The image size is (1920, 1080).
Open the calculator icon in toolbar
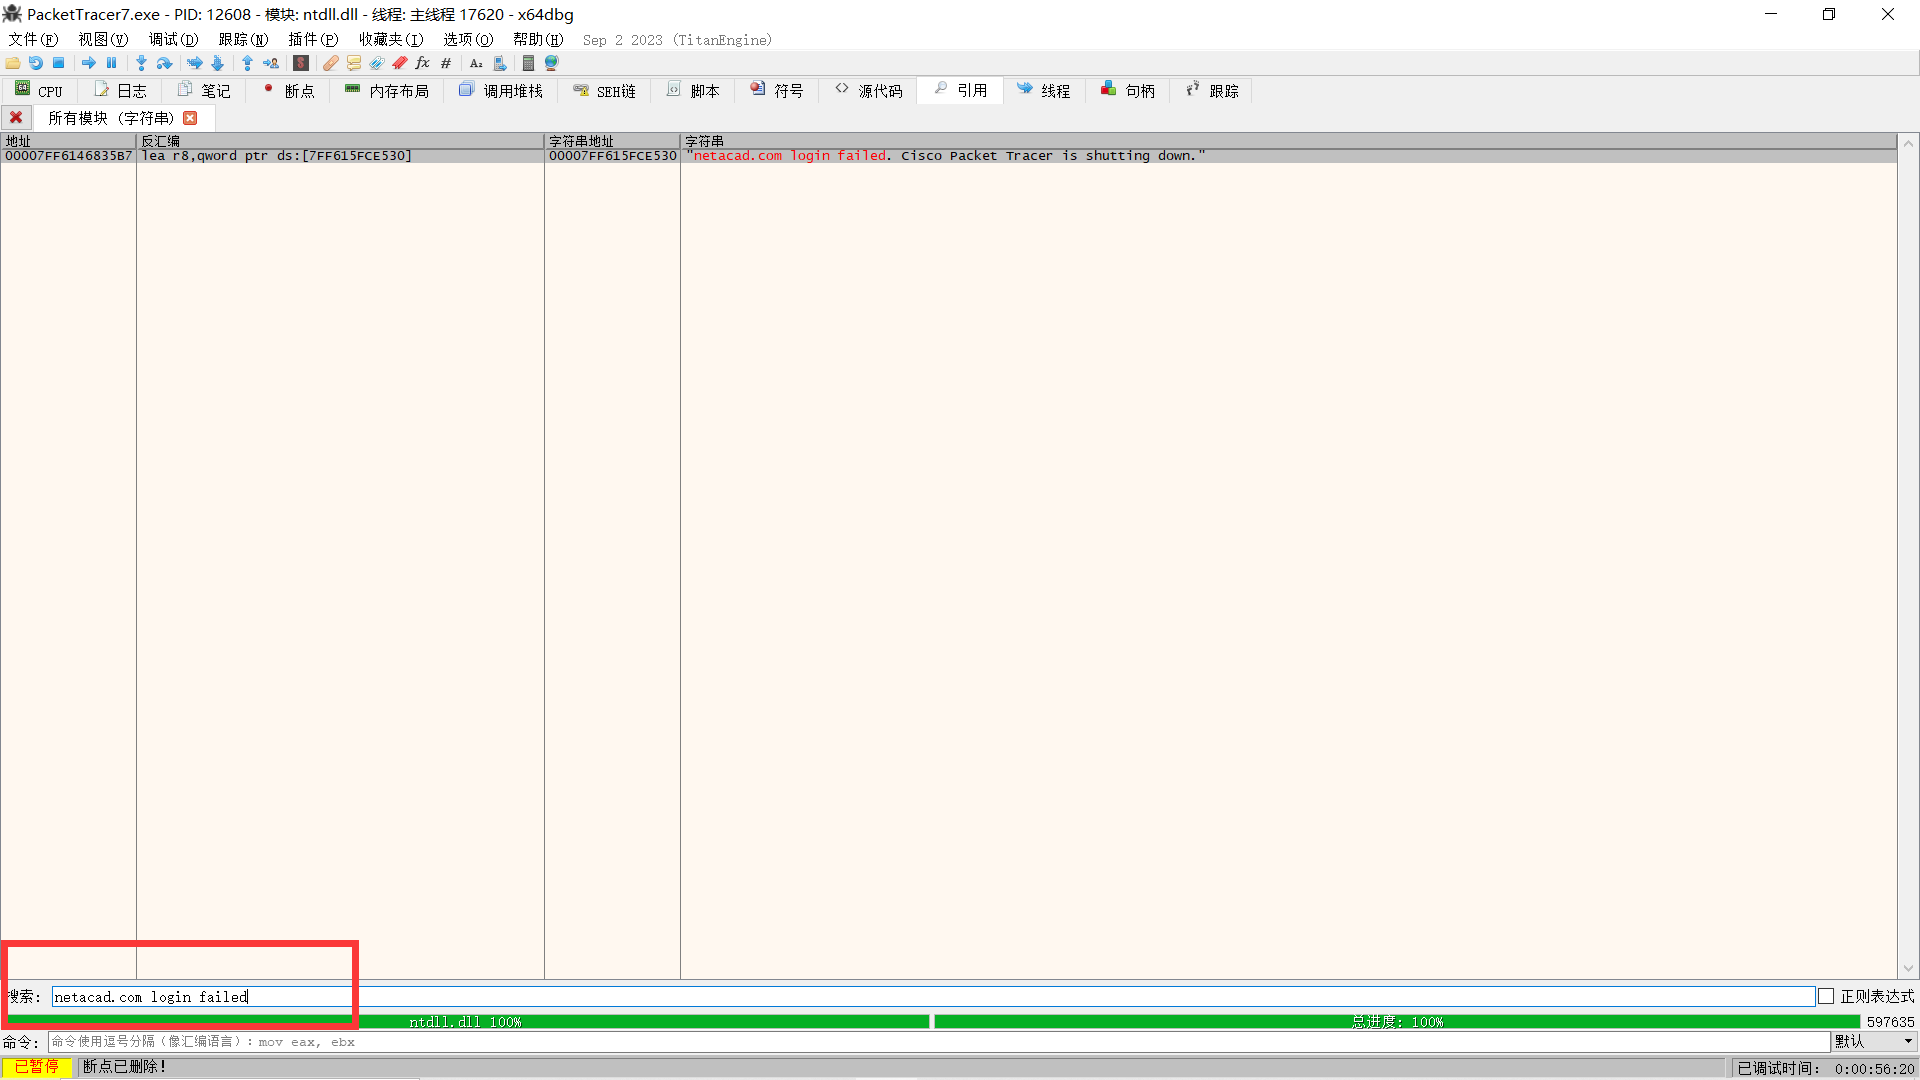528,63
